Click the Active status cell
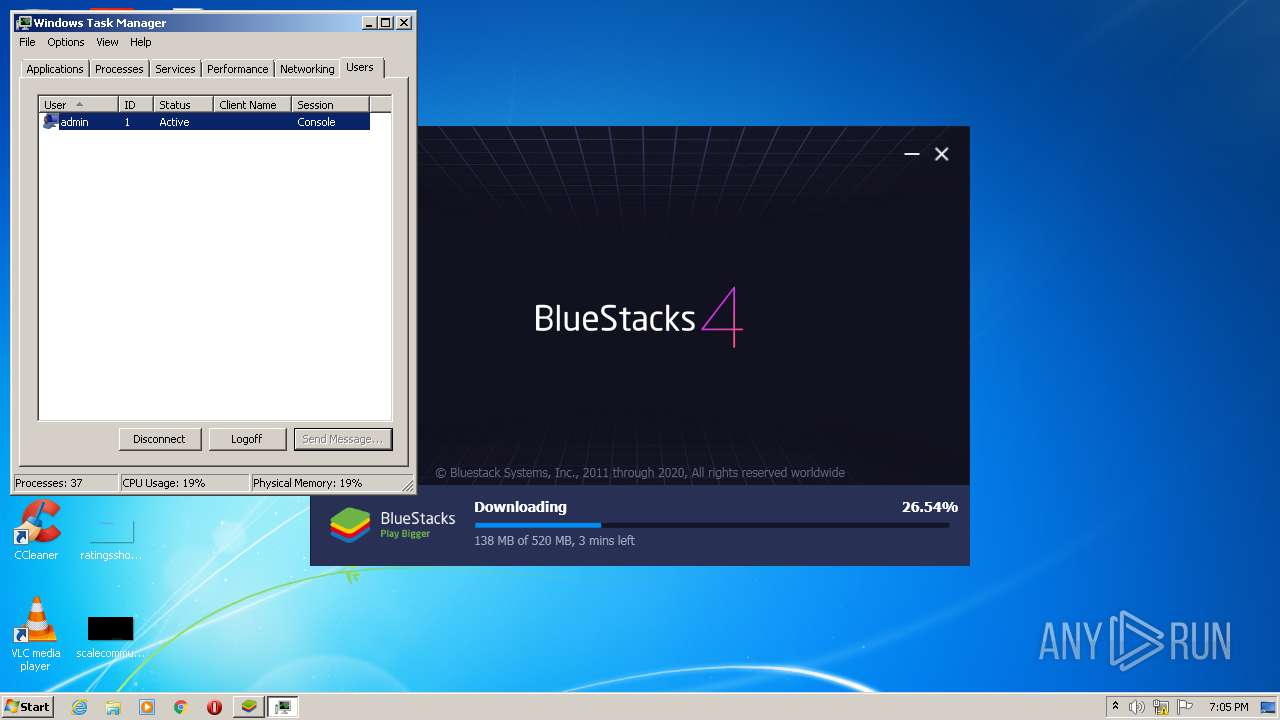The width and height of the screenshot is (1280, 720). pos(174,122)
